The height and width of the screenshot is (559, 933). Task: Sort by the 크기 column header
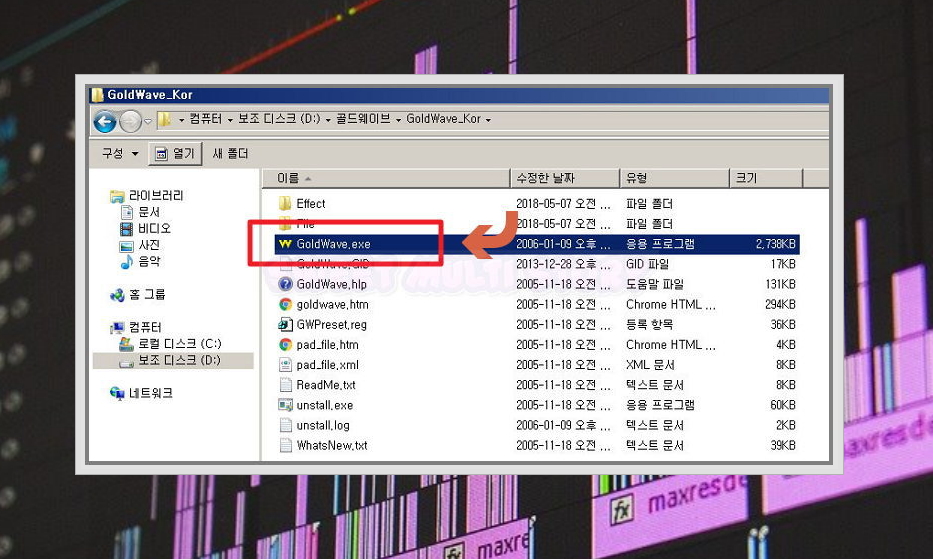766,178
